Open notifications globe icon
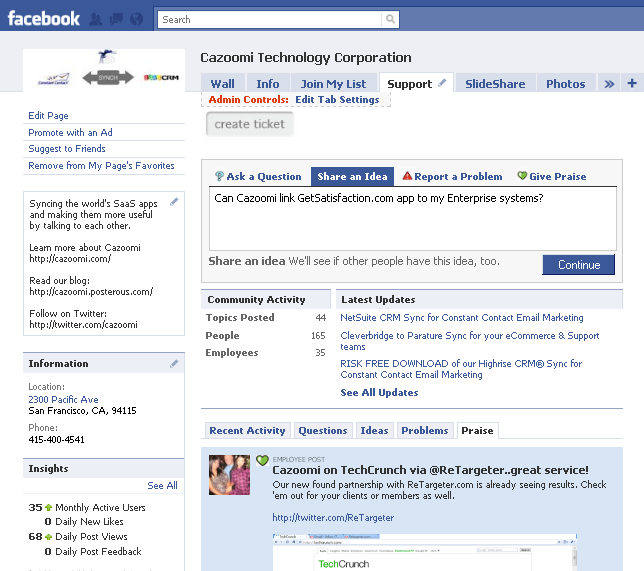 tap(136, 19)
